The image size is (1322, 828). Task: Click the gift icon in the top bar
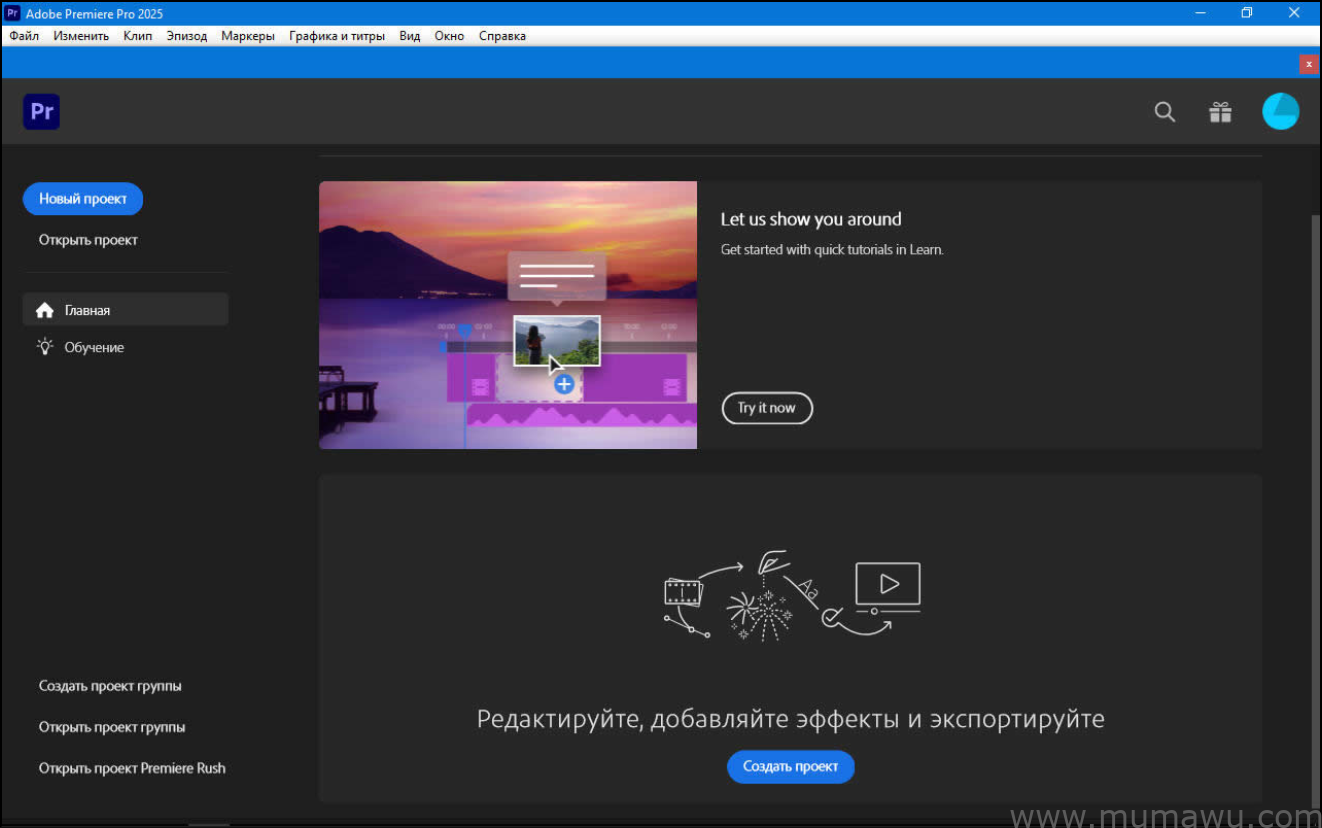[x=1220, y=112]
